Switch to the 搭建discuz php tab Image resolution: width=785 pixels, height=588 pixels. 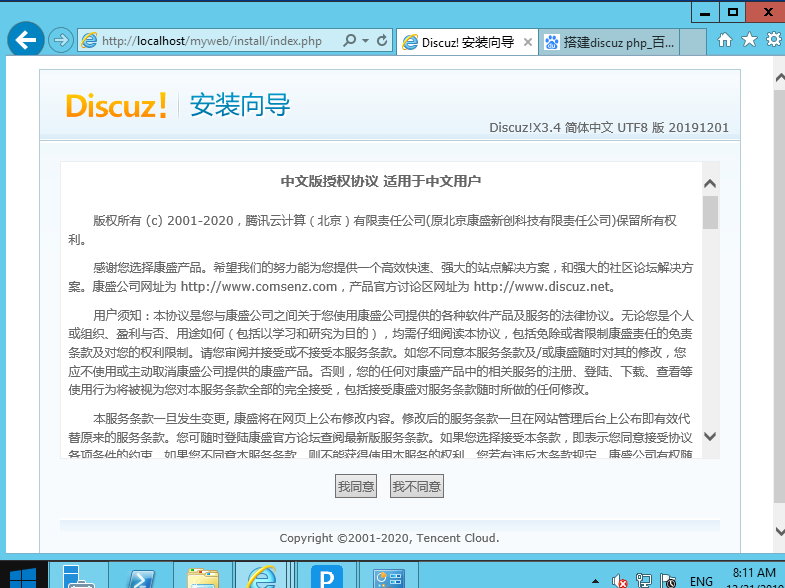click(610, 42)
